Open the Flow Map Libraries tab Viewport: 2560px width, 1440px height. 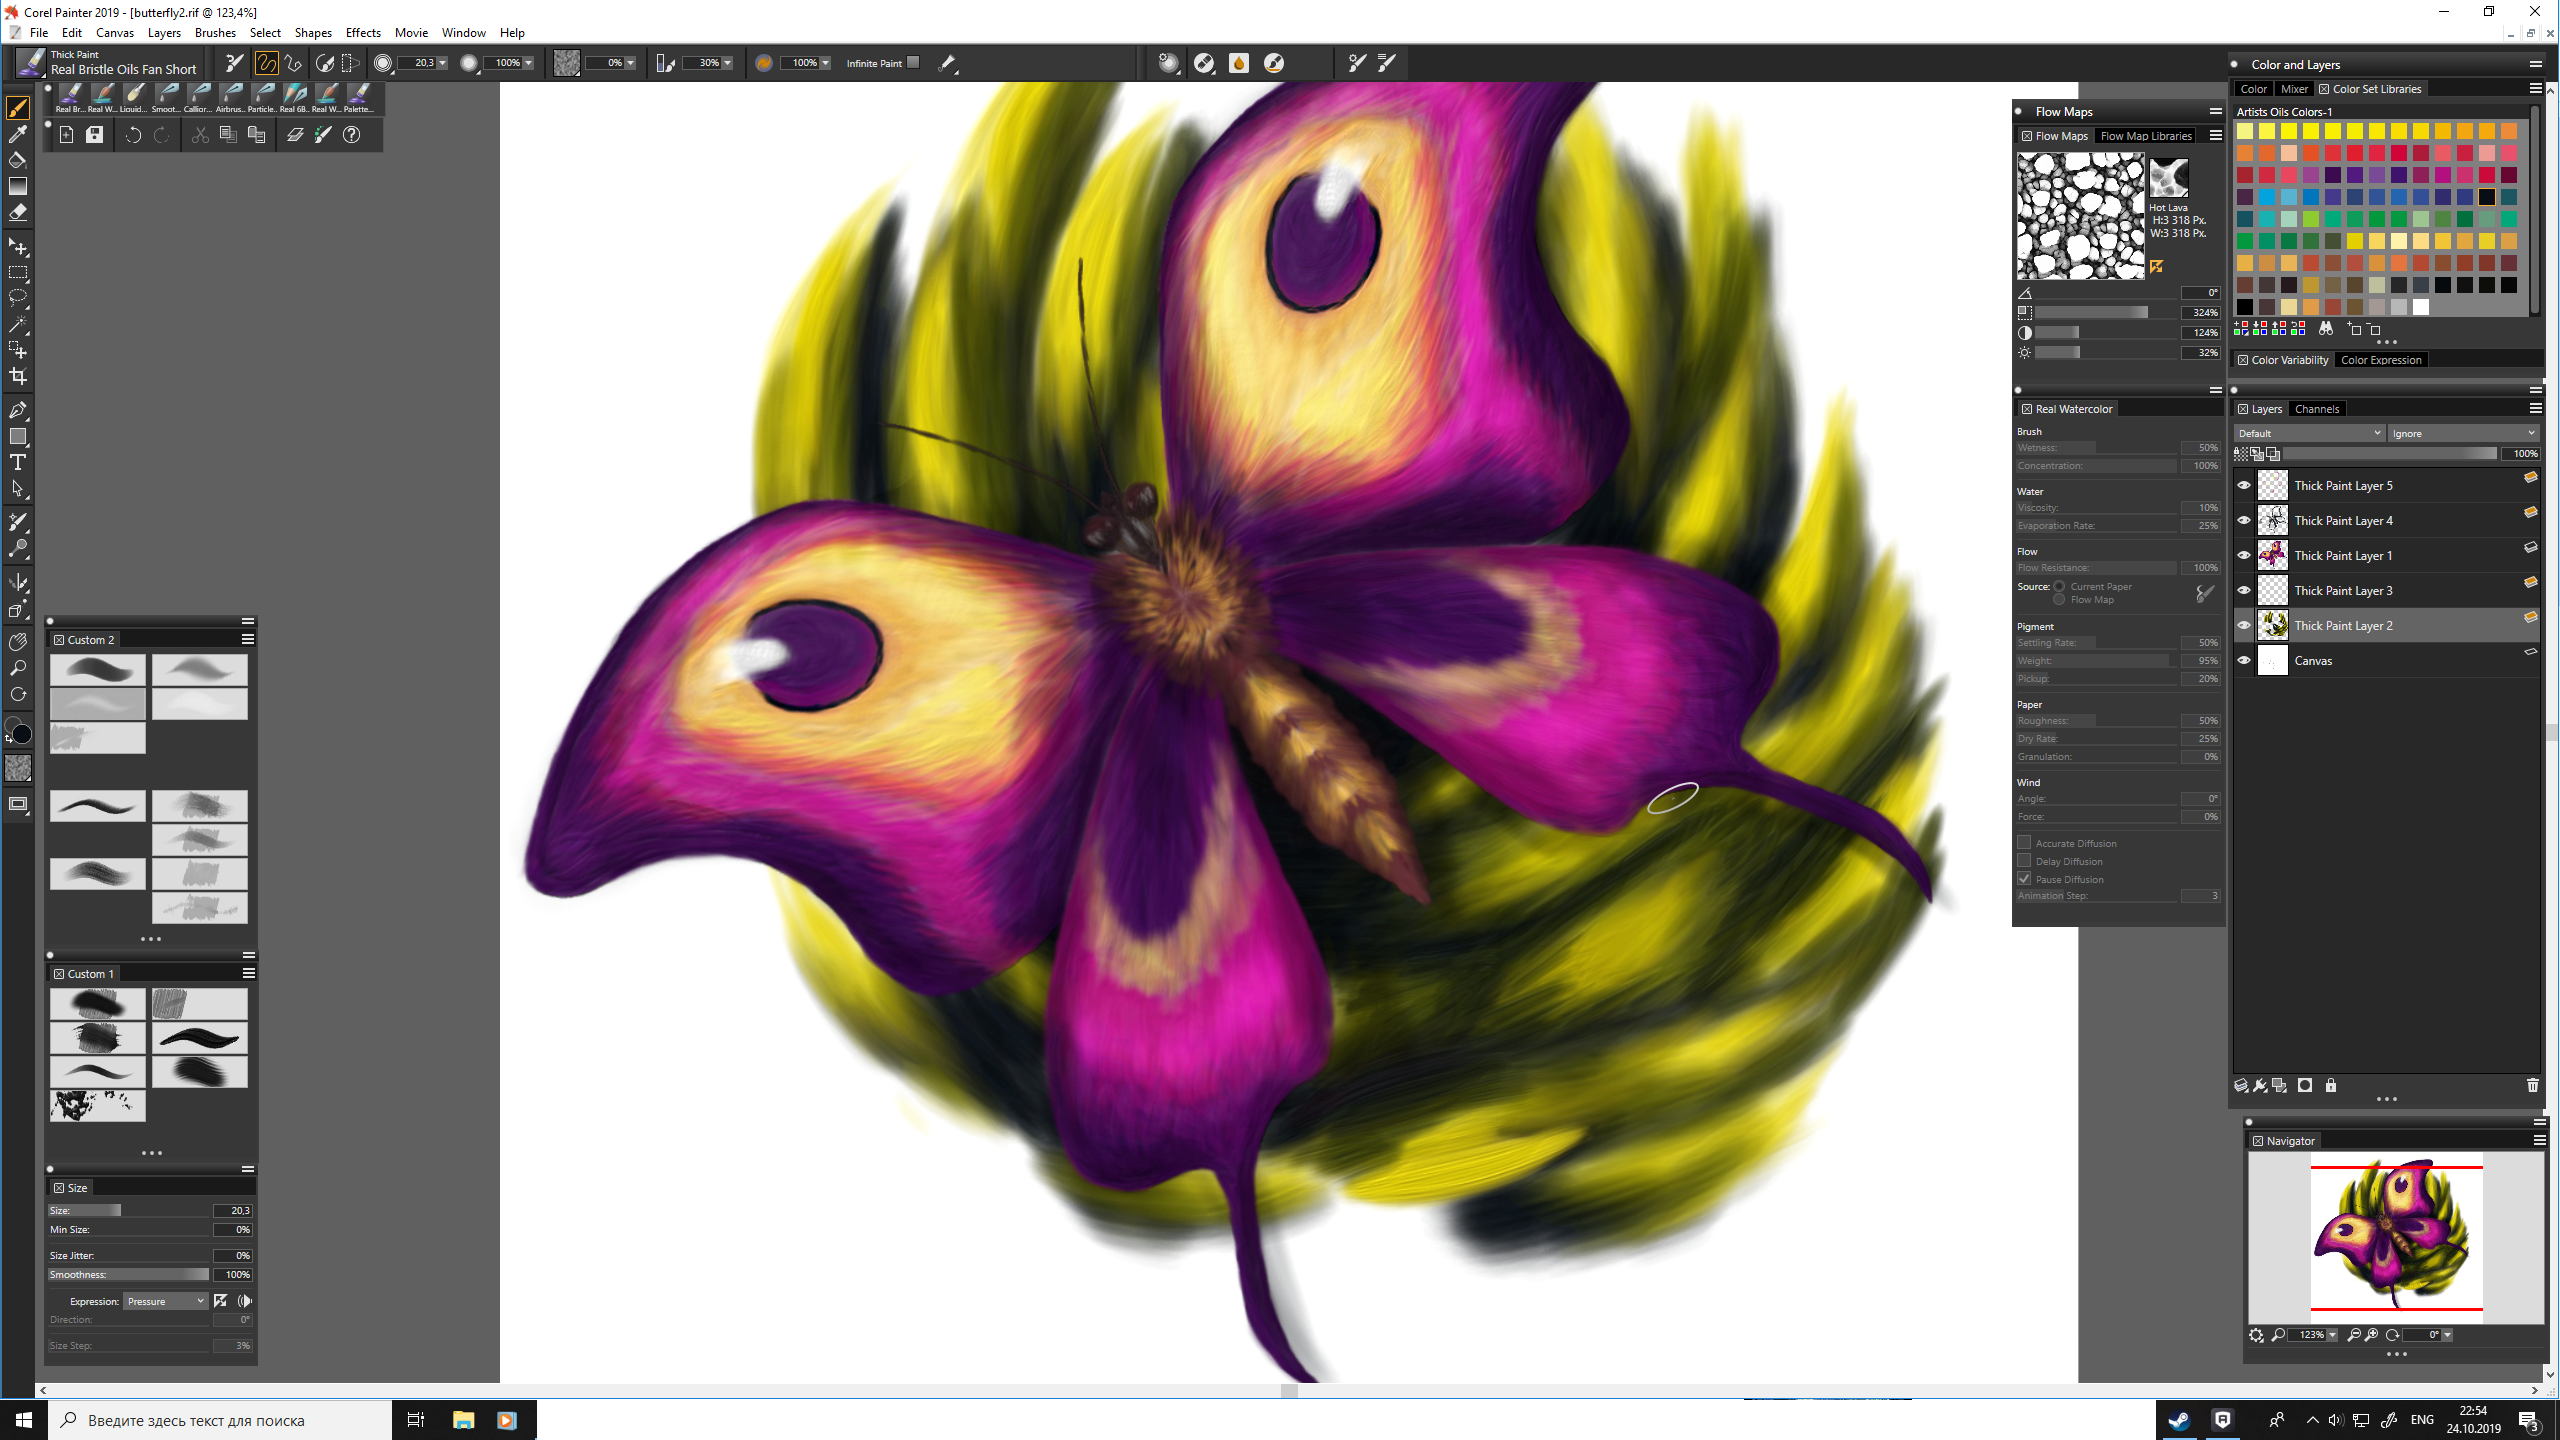click(x=2145, y=136)
